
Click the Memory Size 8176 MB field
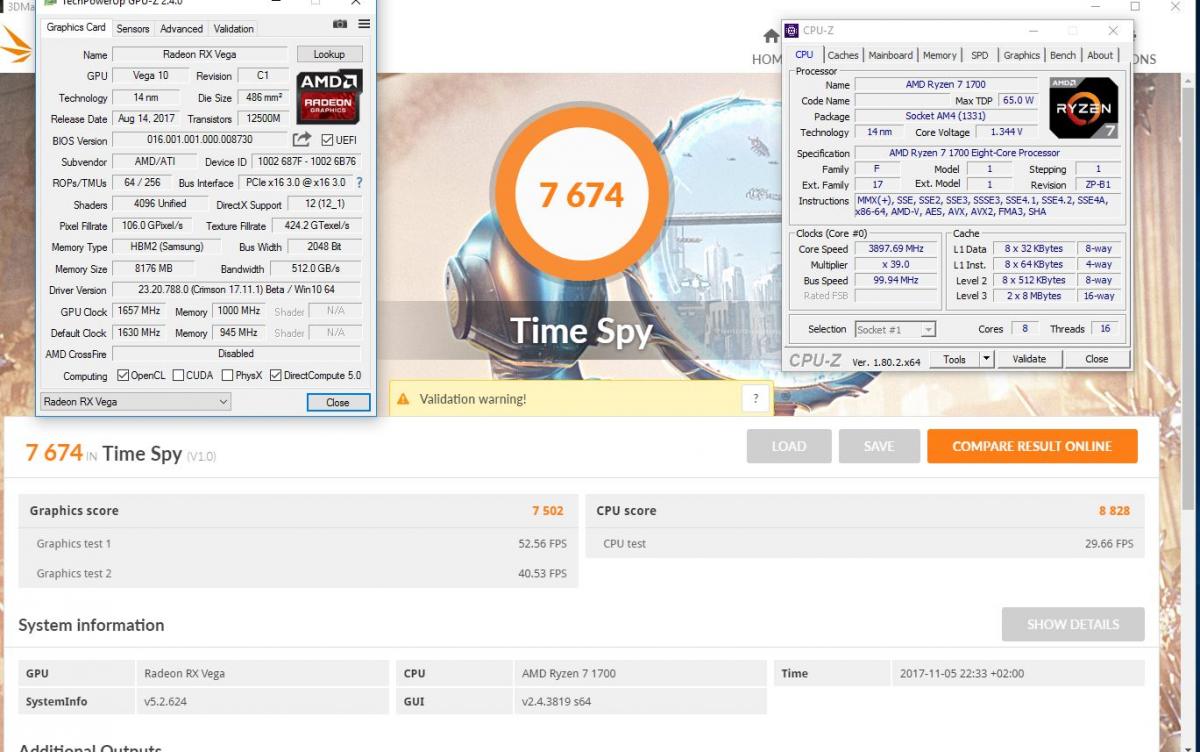(x=155, y=269)
